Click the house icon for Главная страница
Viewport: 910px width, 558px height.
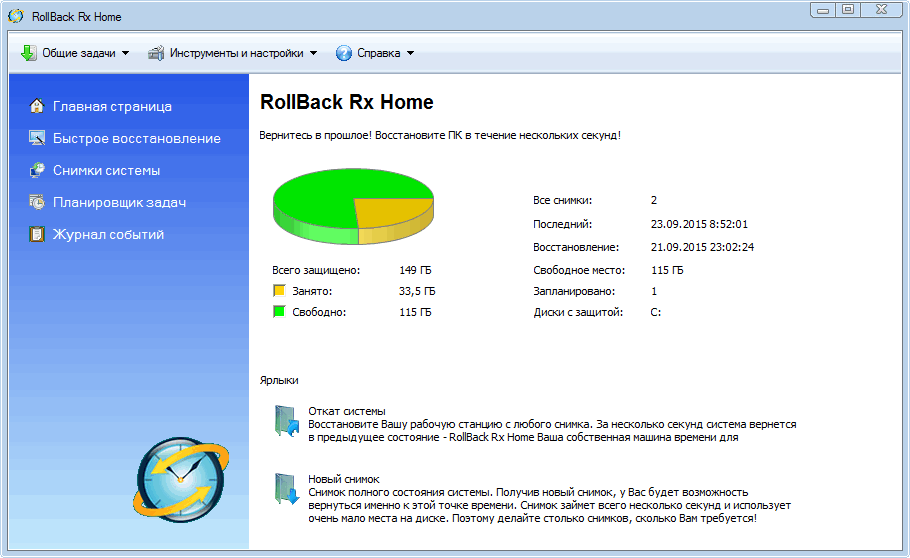pyautogui.click(x=37, y=106)
